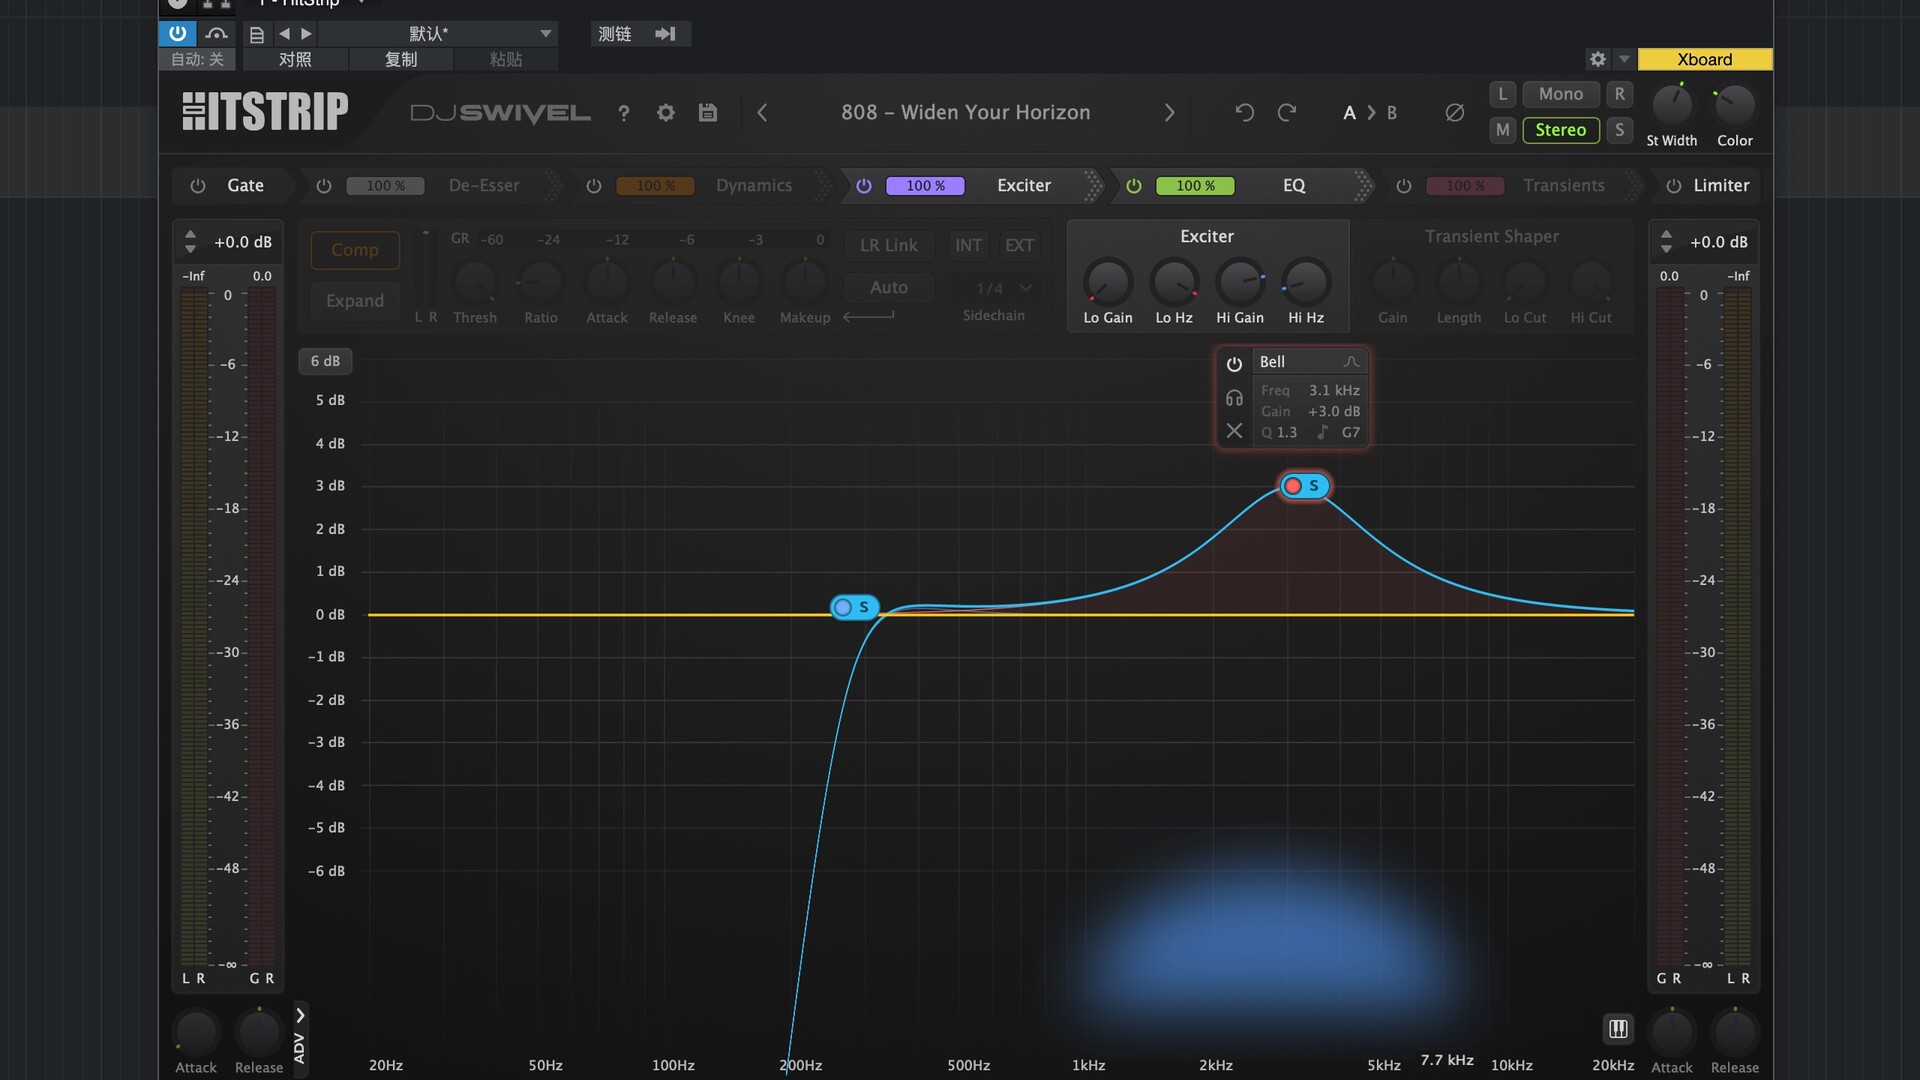The image size is (1920, 1080).
Task: Select the Dynamics module tab
Action: (x=754, y=186)
